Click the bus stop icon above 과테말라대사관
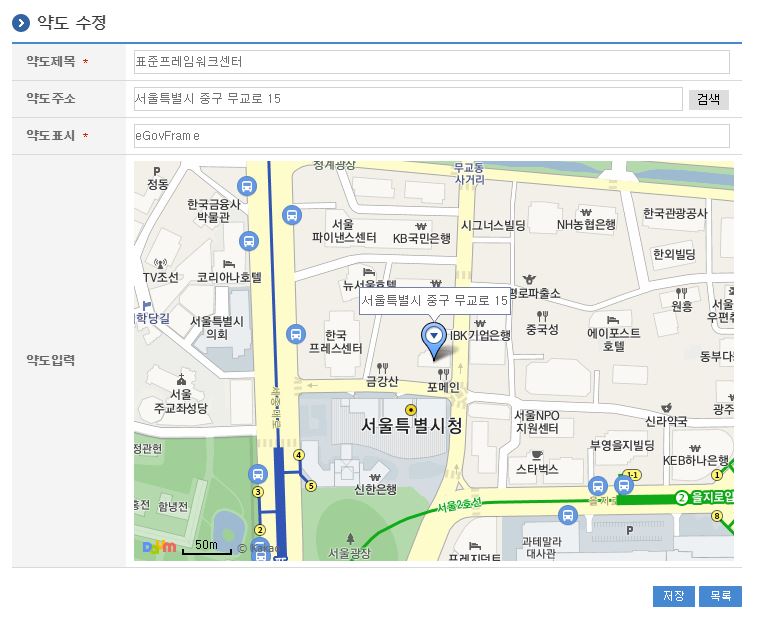This screenshot has width=757, height=617. point(567,515)
